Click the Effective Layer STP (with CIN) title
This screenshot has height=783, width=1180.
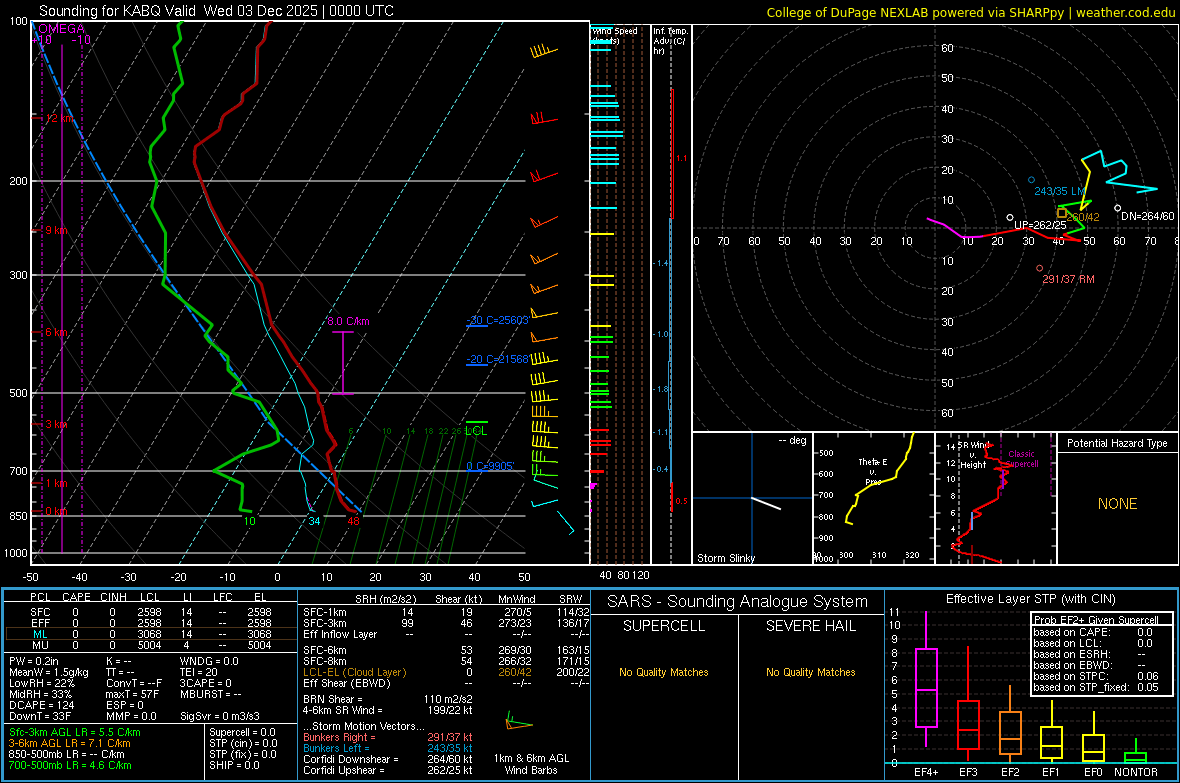(1031, 599)
